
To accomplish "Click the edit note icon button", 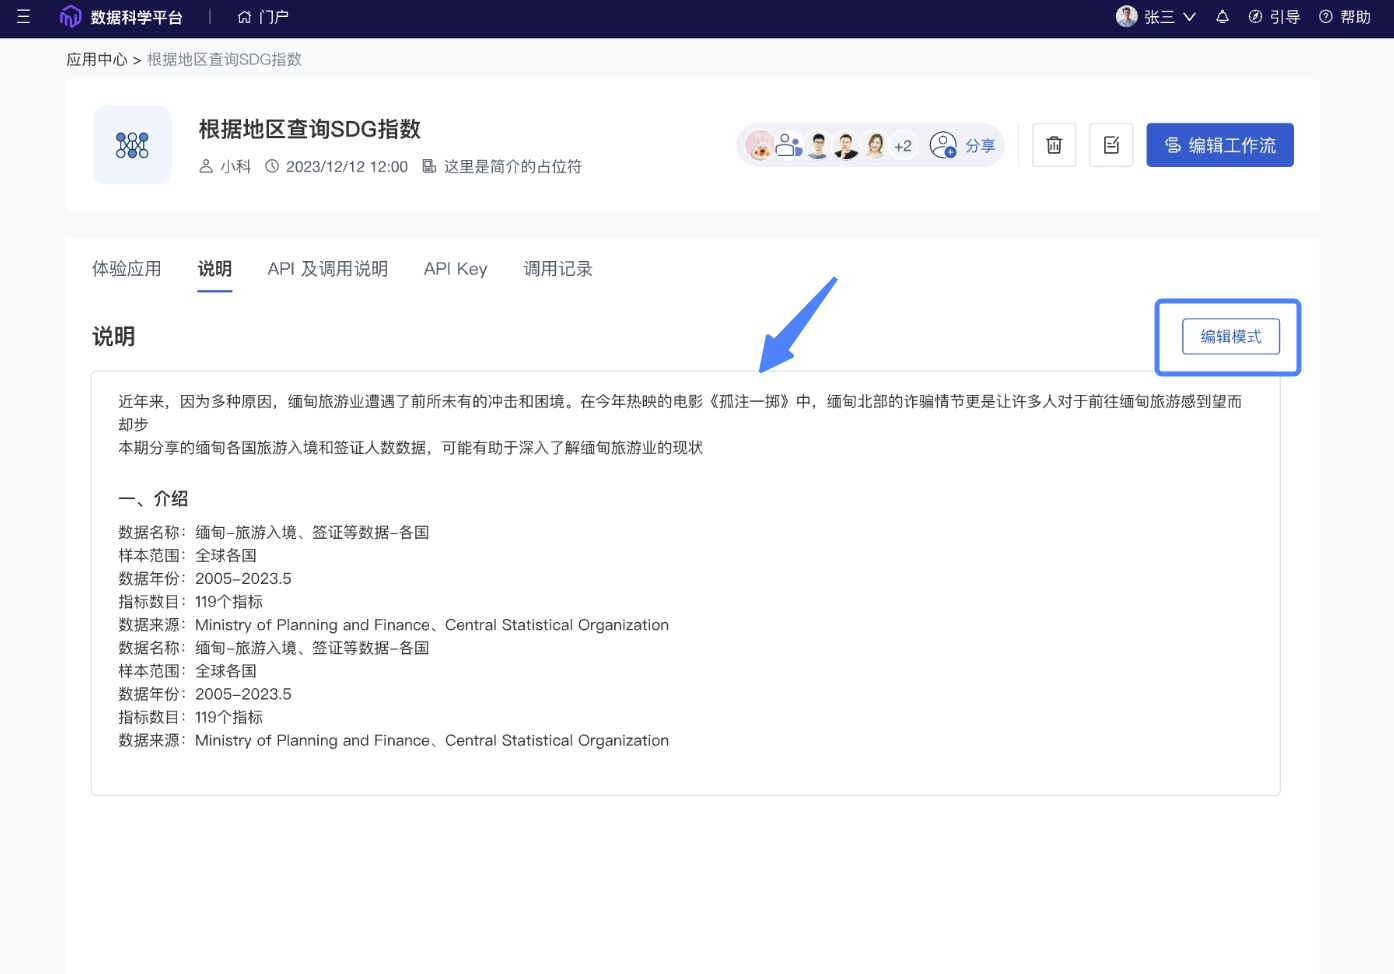I will [1111, 145].
